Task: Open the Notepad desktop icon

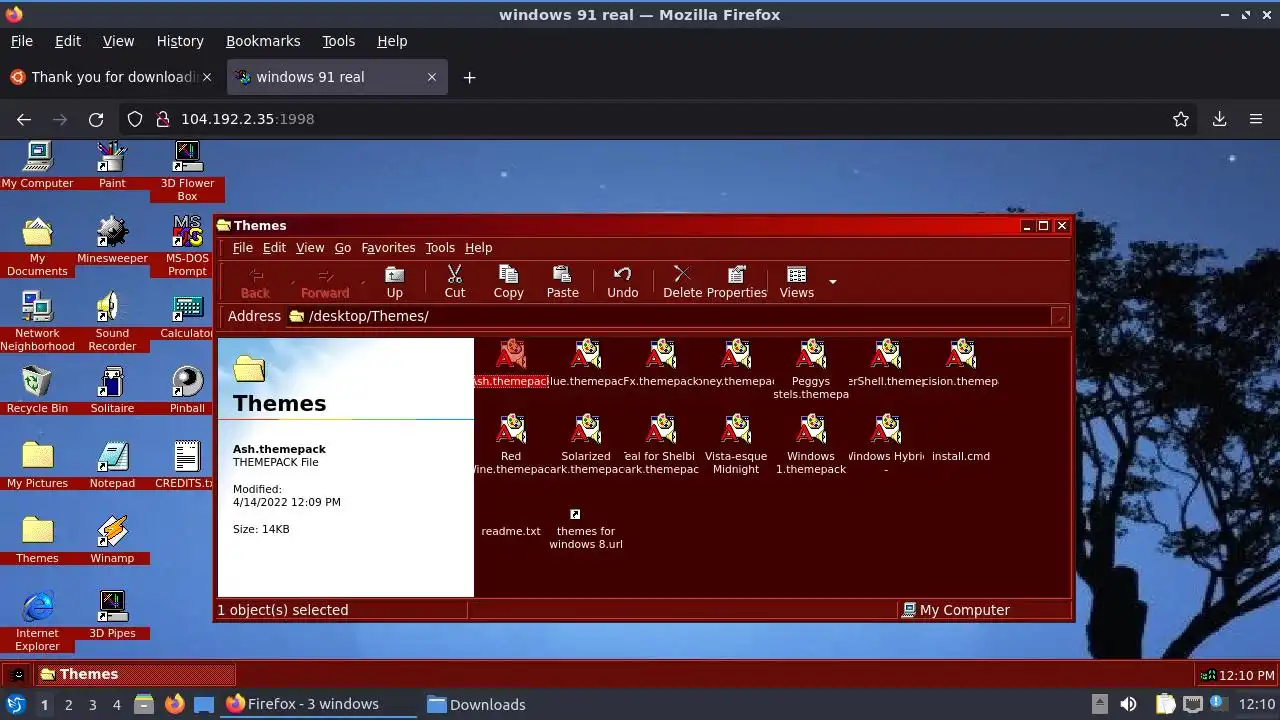Action: click(112, 465)
